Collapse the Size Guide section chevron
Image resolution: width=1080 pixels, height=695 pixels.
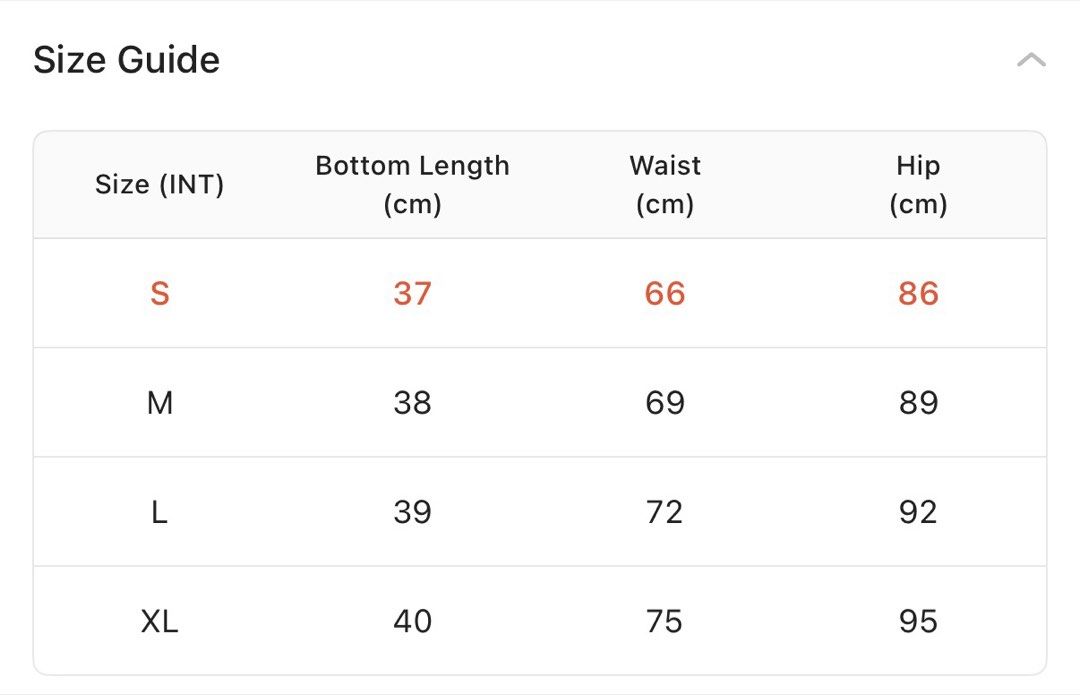pyautogui.click(x=1031, y=60)
